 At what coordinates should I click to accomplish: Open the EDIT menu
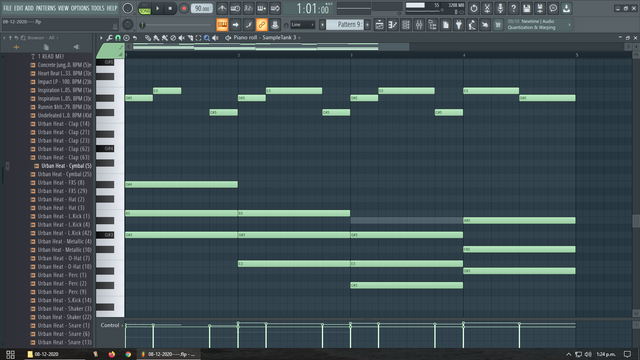point(19,8)
